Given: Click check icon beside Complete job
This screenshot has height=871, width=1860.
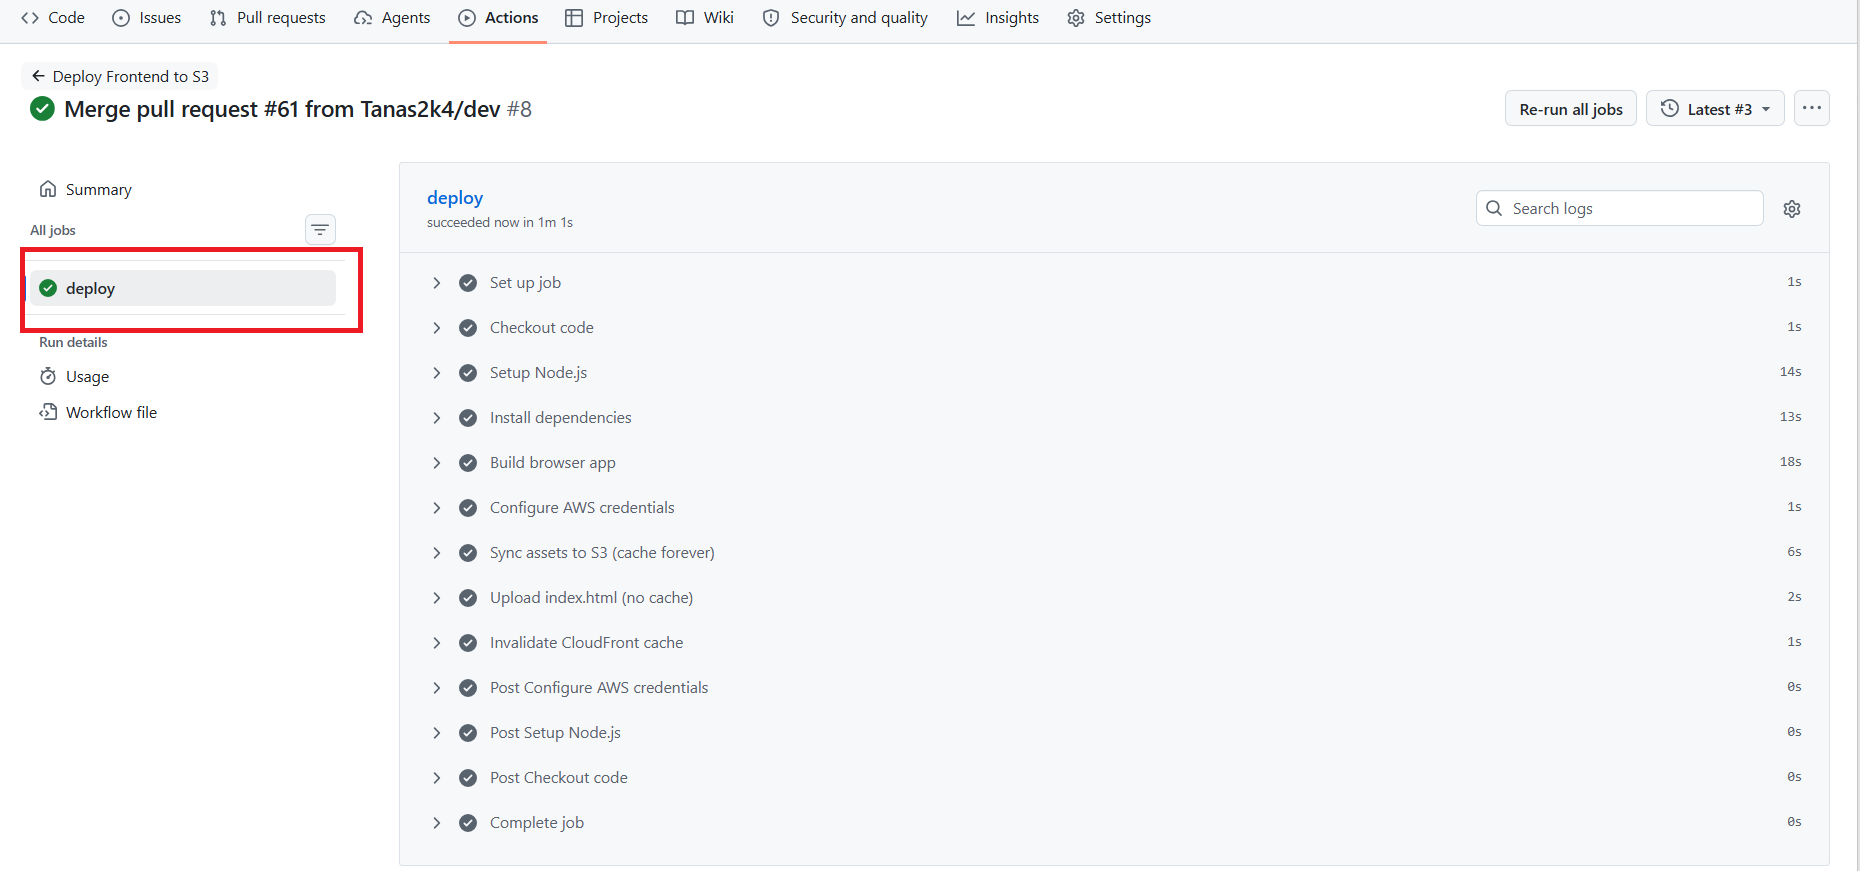Looking at the screenshot, I should click(x=468, y=823).
